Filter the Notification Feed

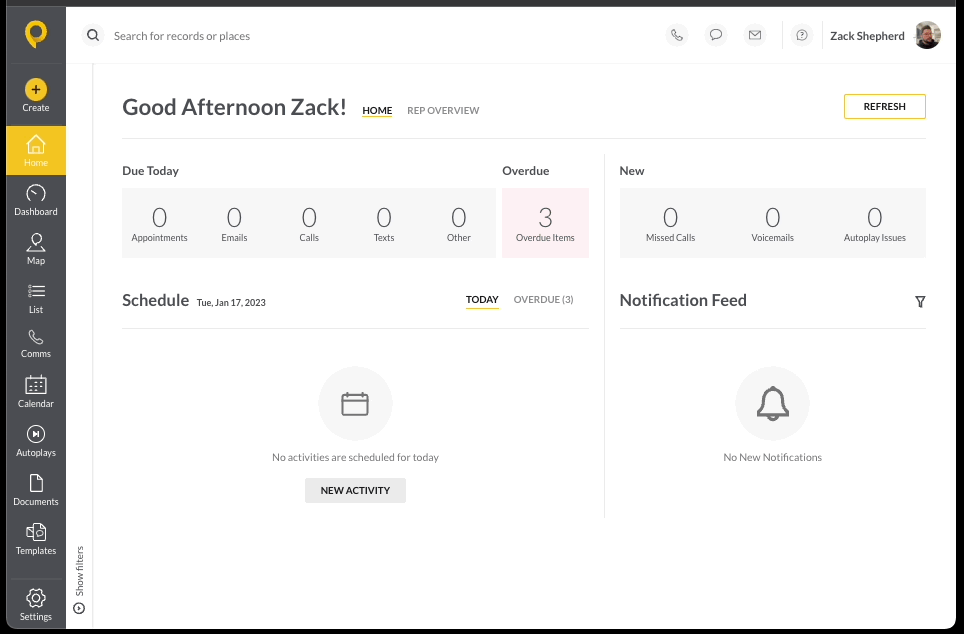[x=920, y=301]
